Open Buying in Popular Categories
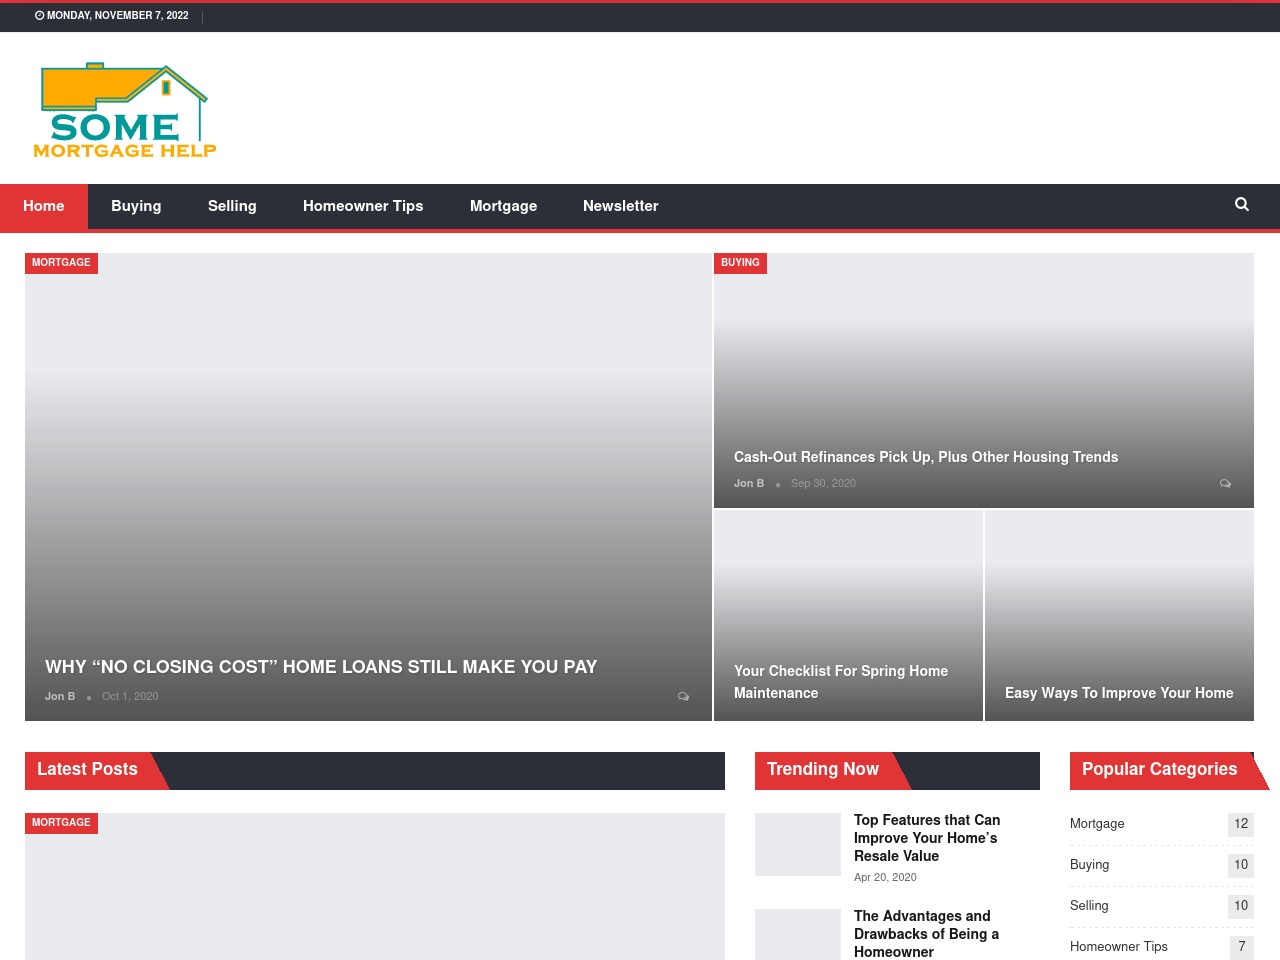Image resolution: width=1280 pixels, height=960 pixels. 1089,865
